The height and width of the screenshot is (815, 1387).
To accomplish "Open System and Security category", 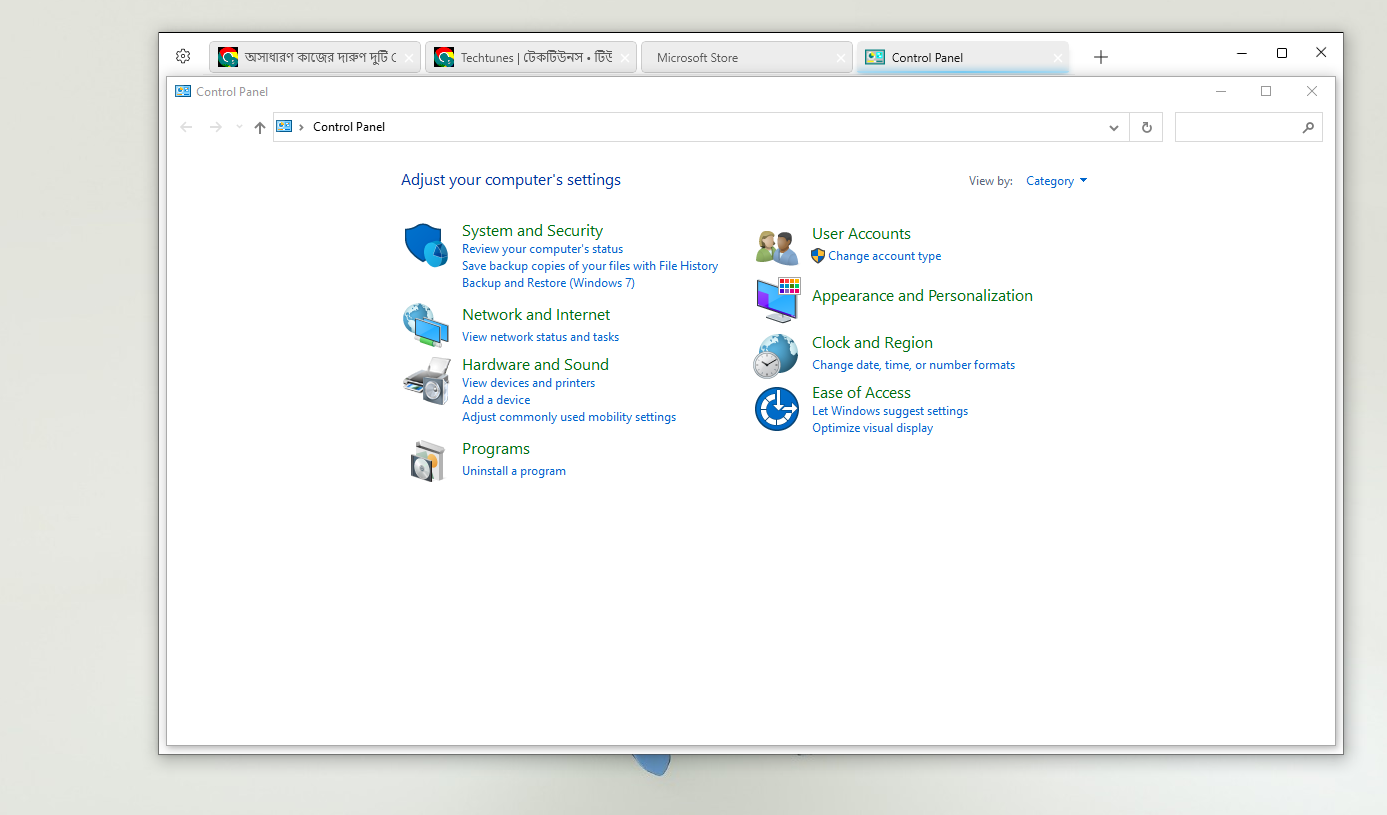I will pos(532,231).
